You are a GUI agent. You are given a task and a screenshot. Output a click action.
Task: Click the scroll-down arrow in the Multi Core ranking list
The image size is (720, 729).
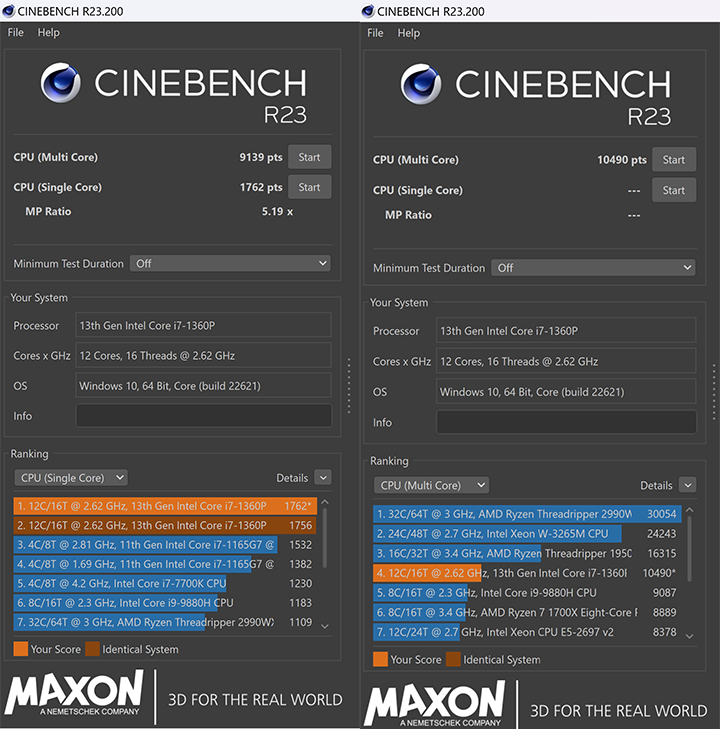[x=686, y=632]
